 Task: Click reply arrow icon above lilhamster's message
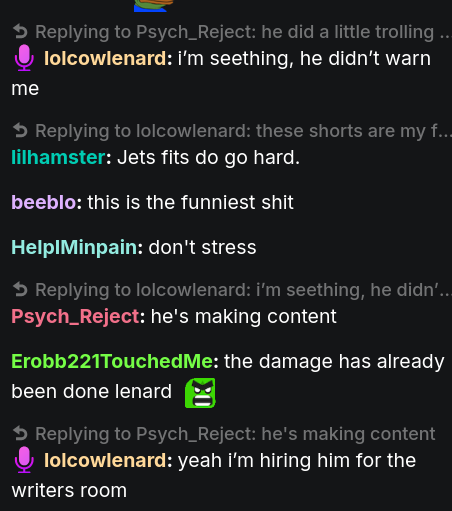click(20, 131)
